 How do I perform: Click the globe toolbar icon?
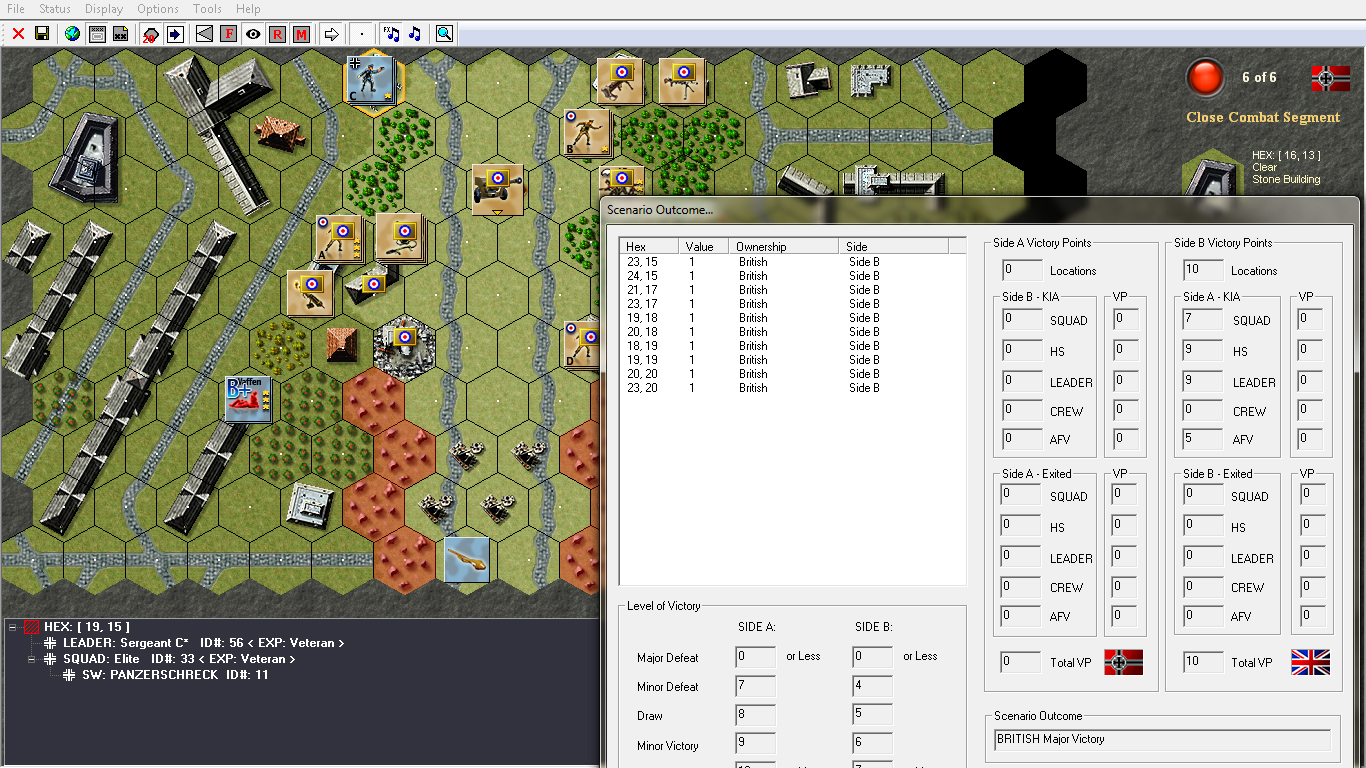pos(72,34)
